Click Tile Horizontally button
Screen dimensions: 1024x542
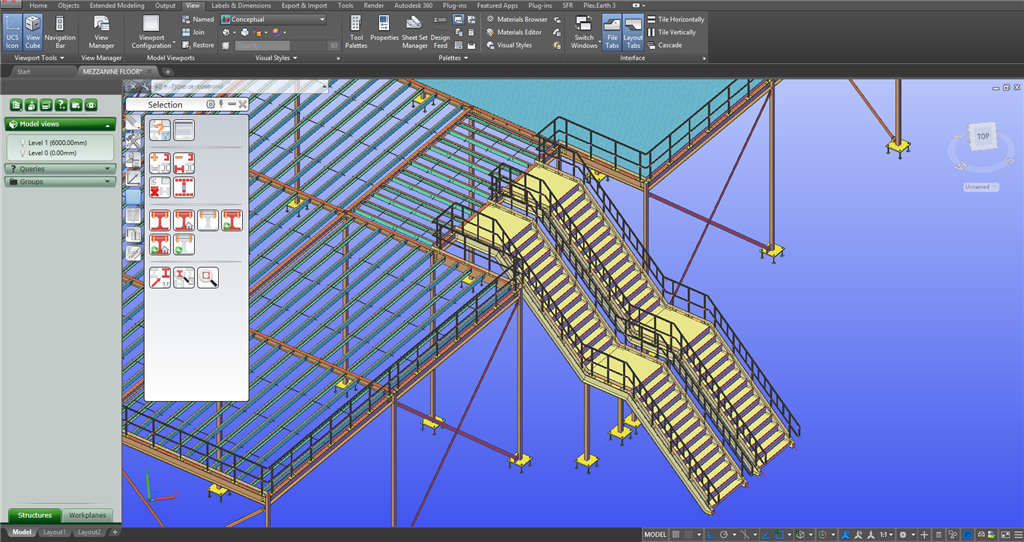[680, 19]
